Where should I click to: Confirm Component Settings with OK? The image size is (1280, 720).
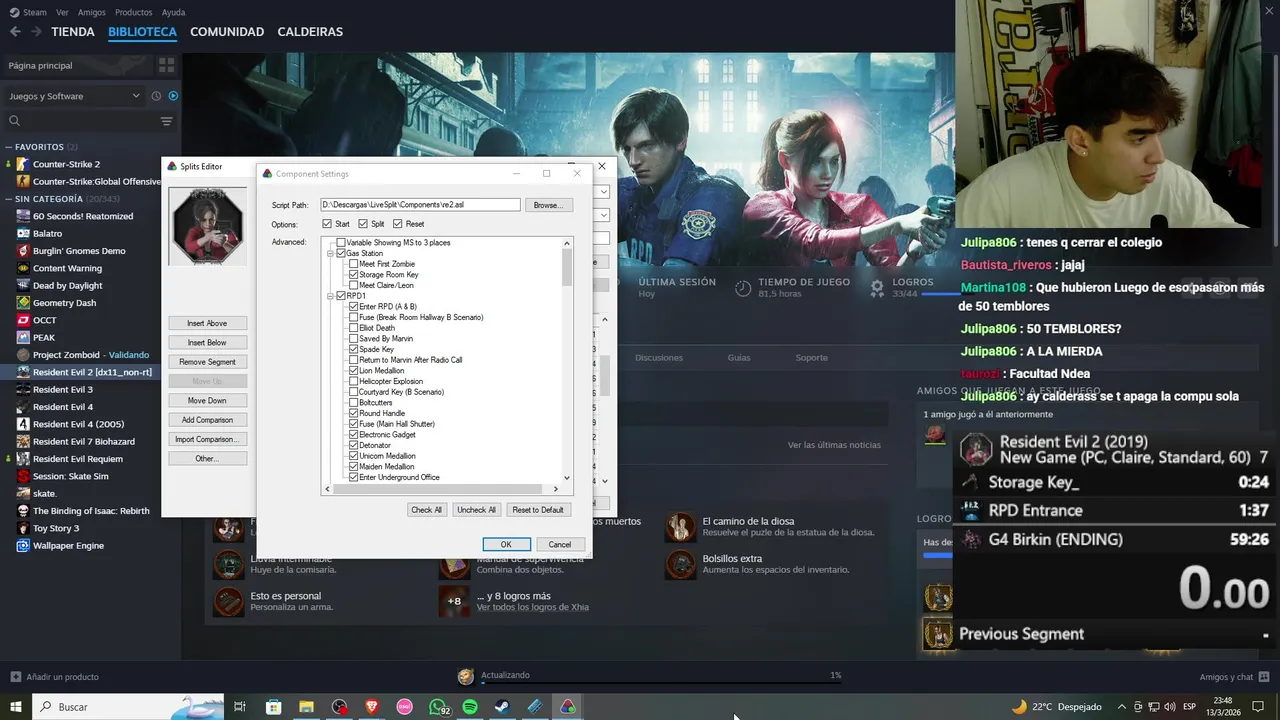pos(506,544)
